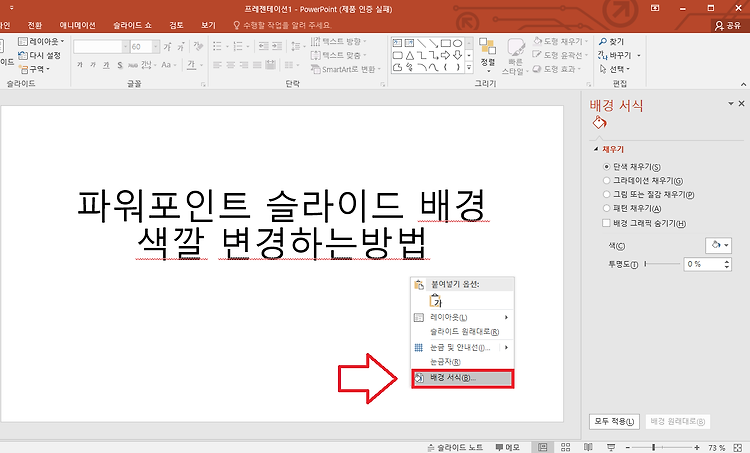750x453 pixels.
Task: Click the 수행할 작업을 알려 주세요 search box
Action: click(282, 25)
